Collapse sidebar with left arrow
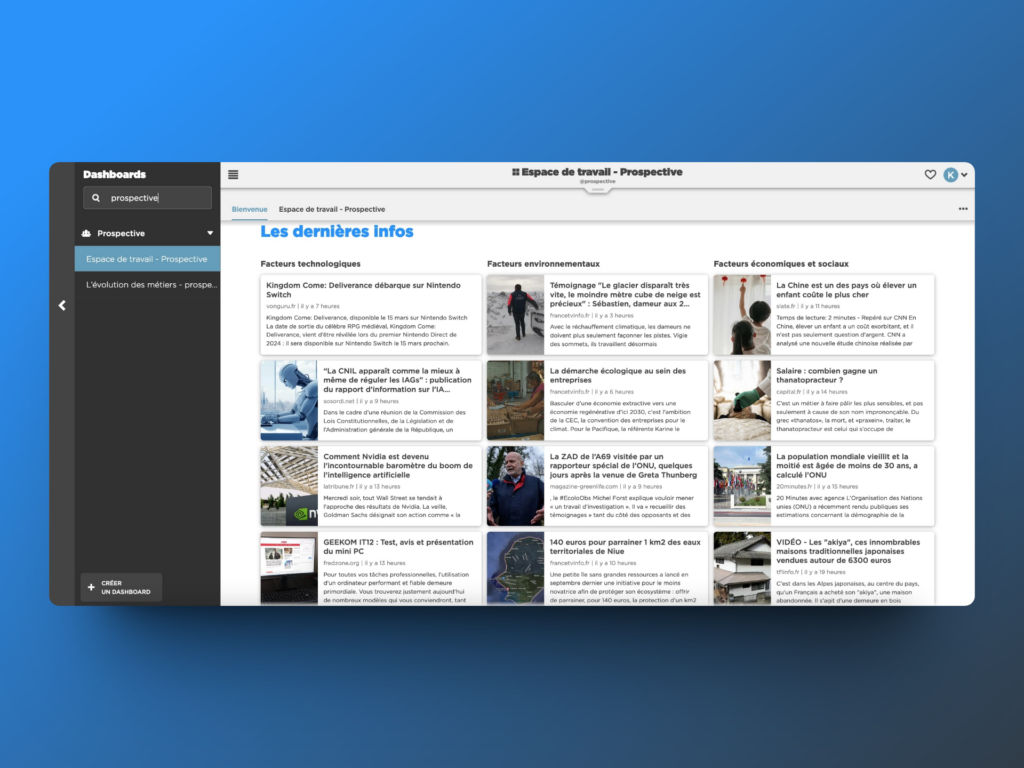This screenshot has width=1024, height=768. [62, 305]
